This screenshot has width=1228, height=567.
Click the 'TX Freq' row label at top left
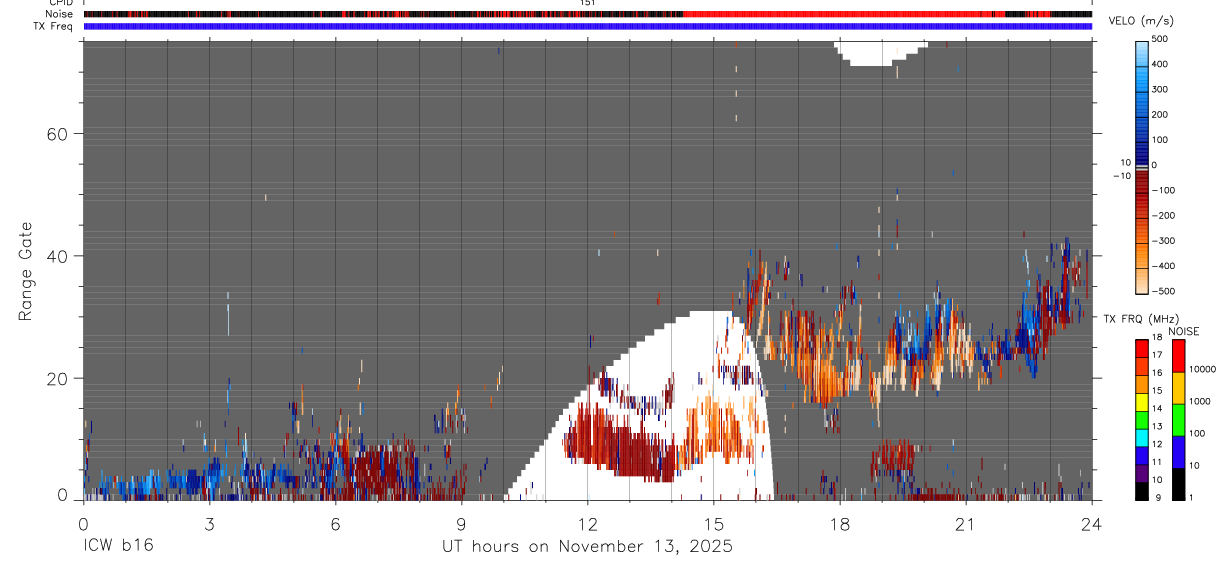(53, 26)
